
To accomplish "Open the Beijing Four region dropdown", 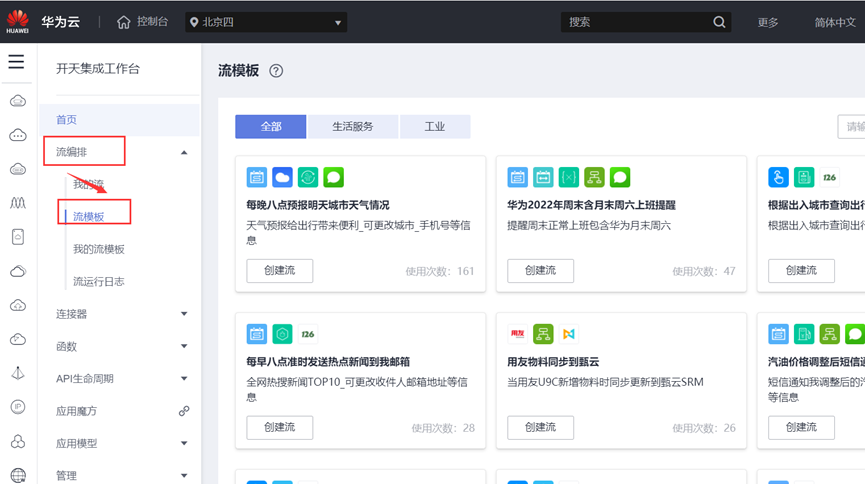I will [266, 22].
